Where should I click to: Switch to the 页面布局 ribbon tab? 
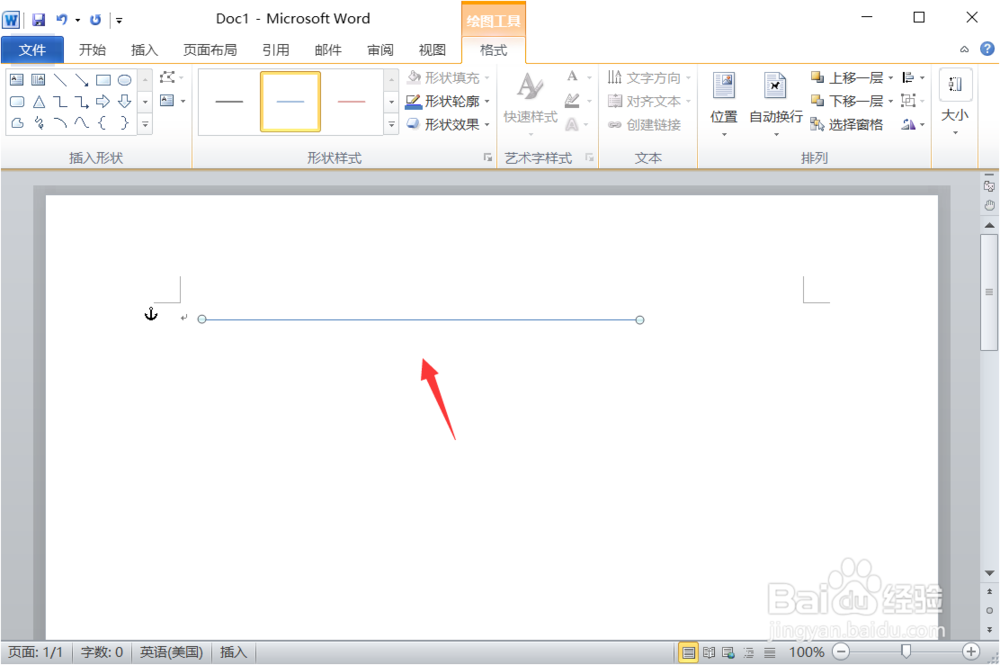pos(210,48)
